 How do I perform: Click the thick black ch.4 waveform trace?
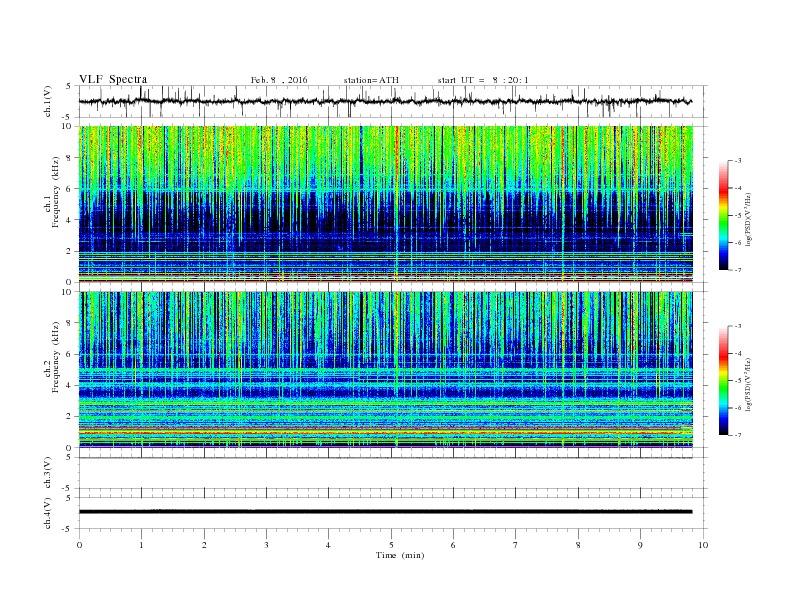[x=386, y=512]
